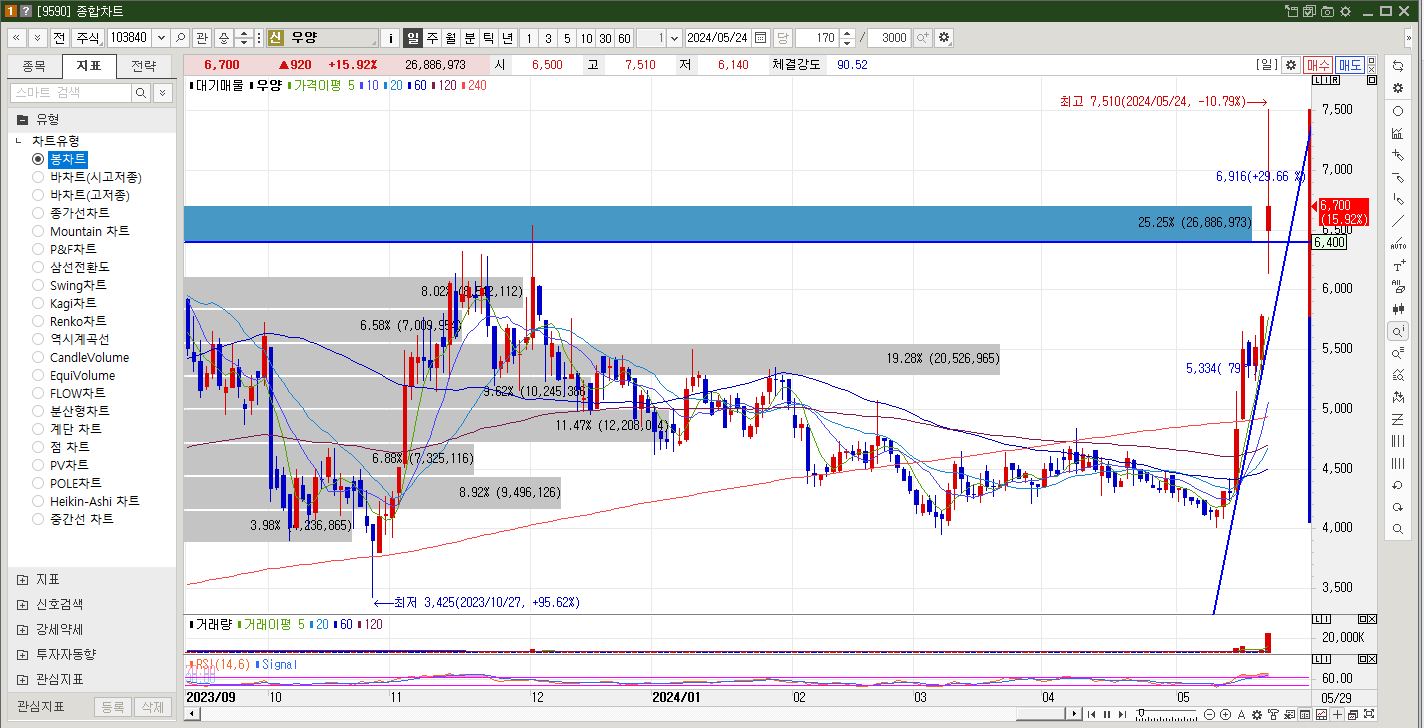Screen dimensions: 1424x728
Task: Click the 매도 sell button
Action: [x=1350, y=65]
